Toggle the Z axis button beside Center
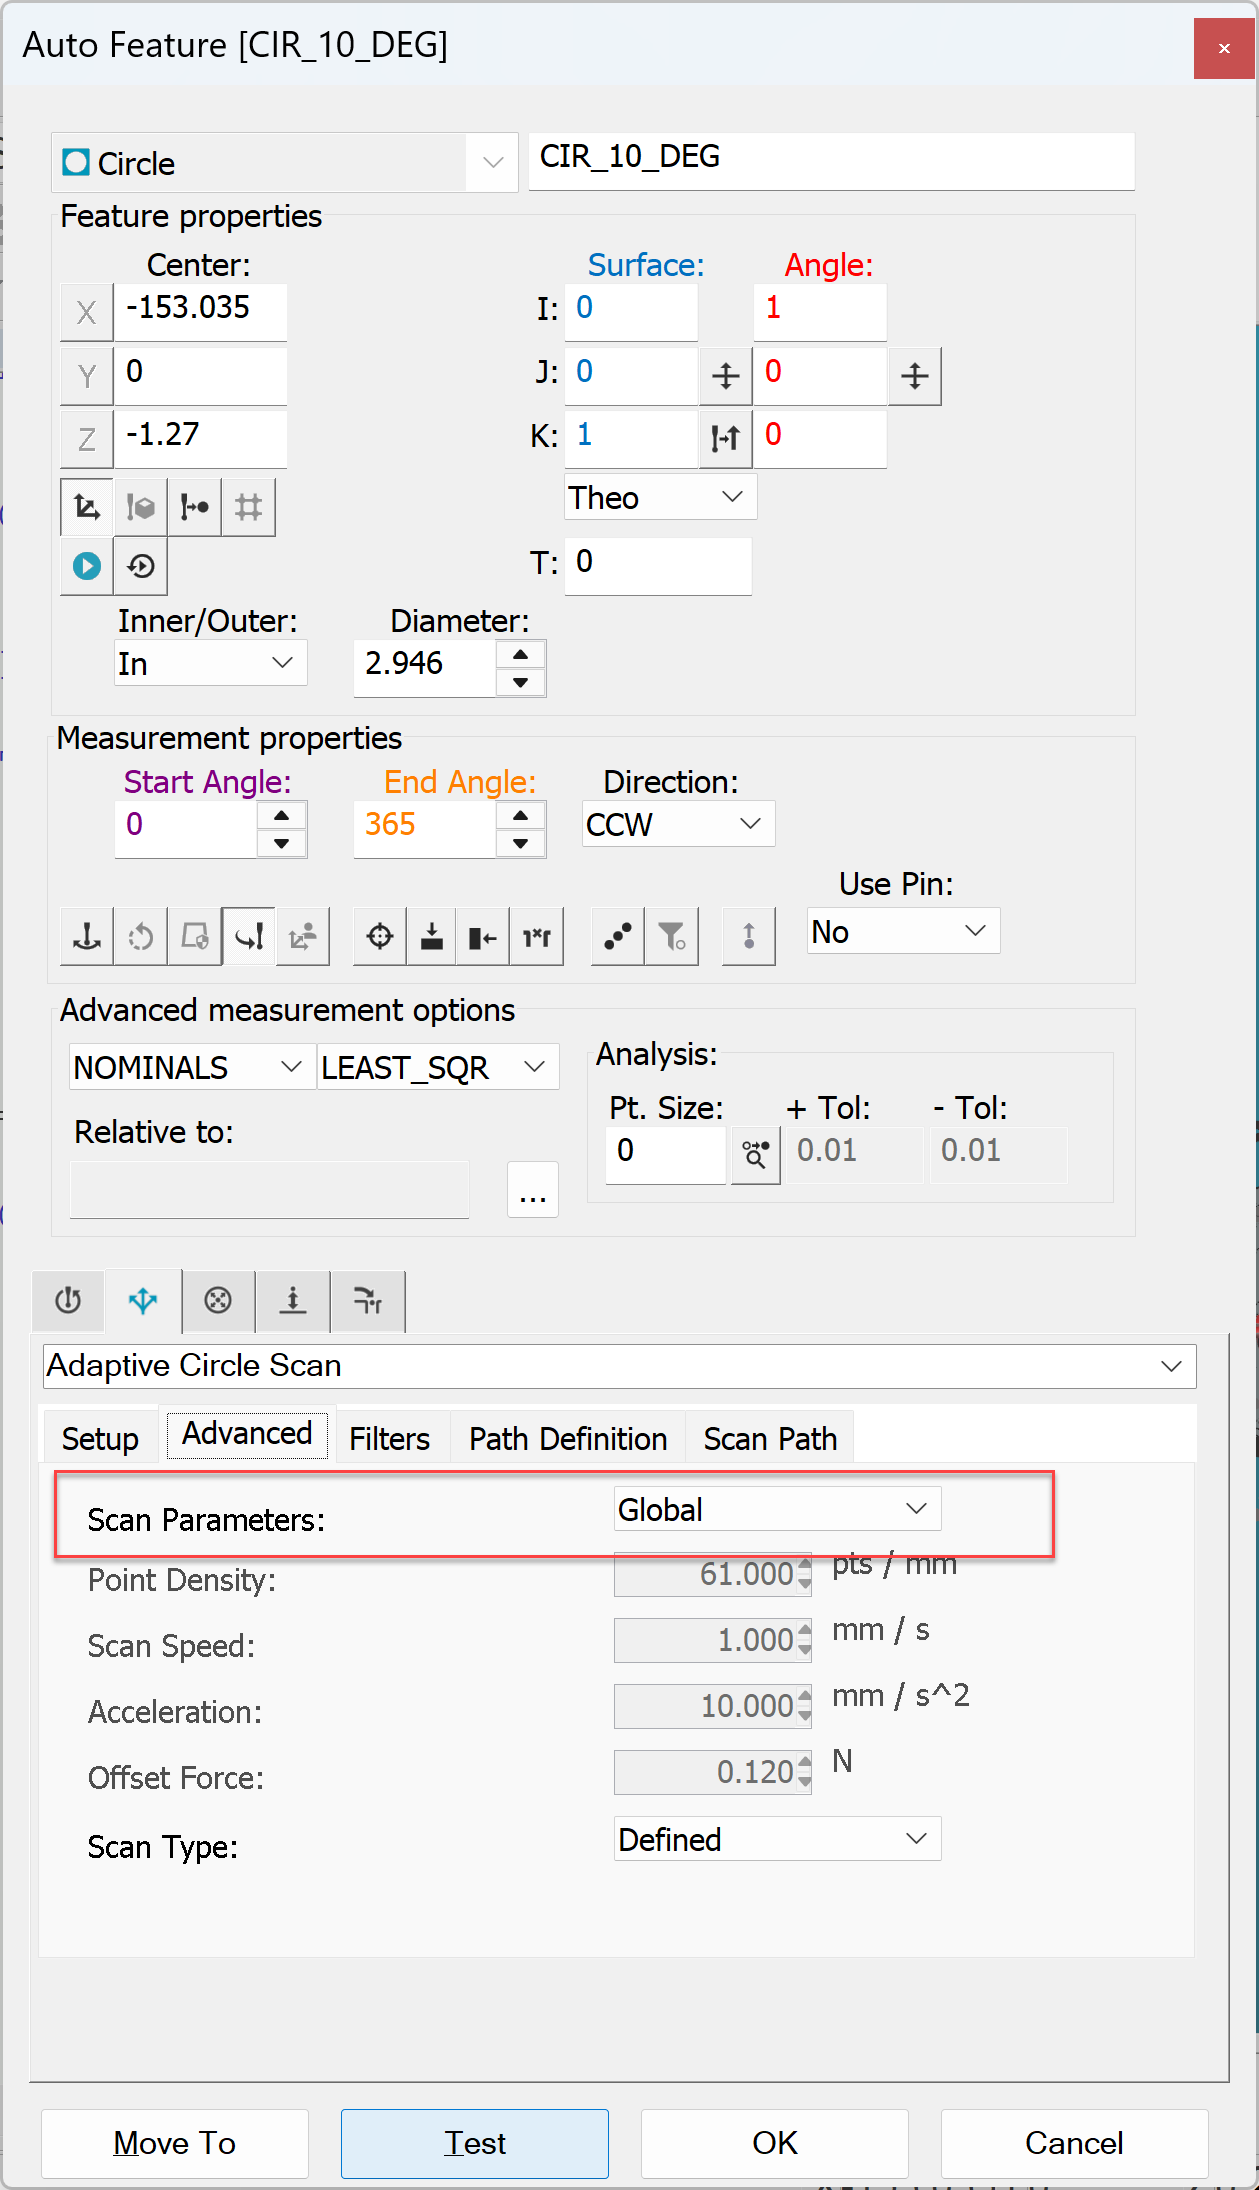 pyautogui.click(x=87, y=438)
